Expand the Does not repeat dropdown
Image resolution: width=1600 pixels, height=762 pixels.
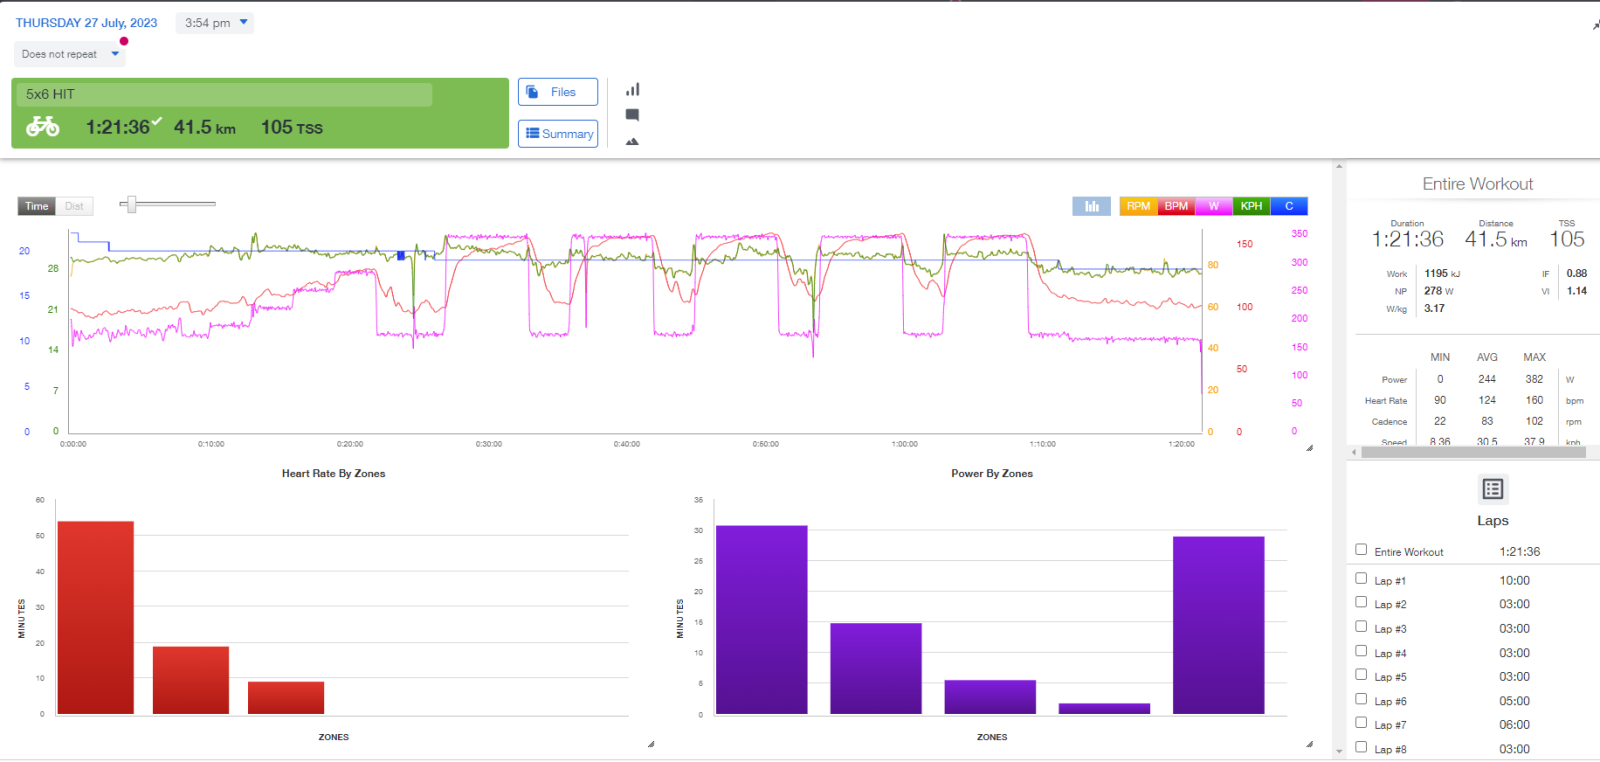[69, 54]
